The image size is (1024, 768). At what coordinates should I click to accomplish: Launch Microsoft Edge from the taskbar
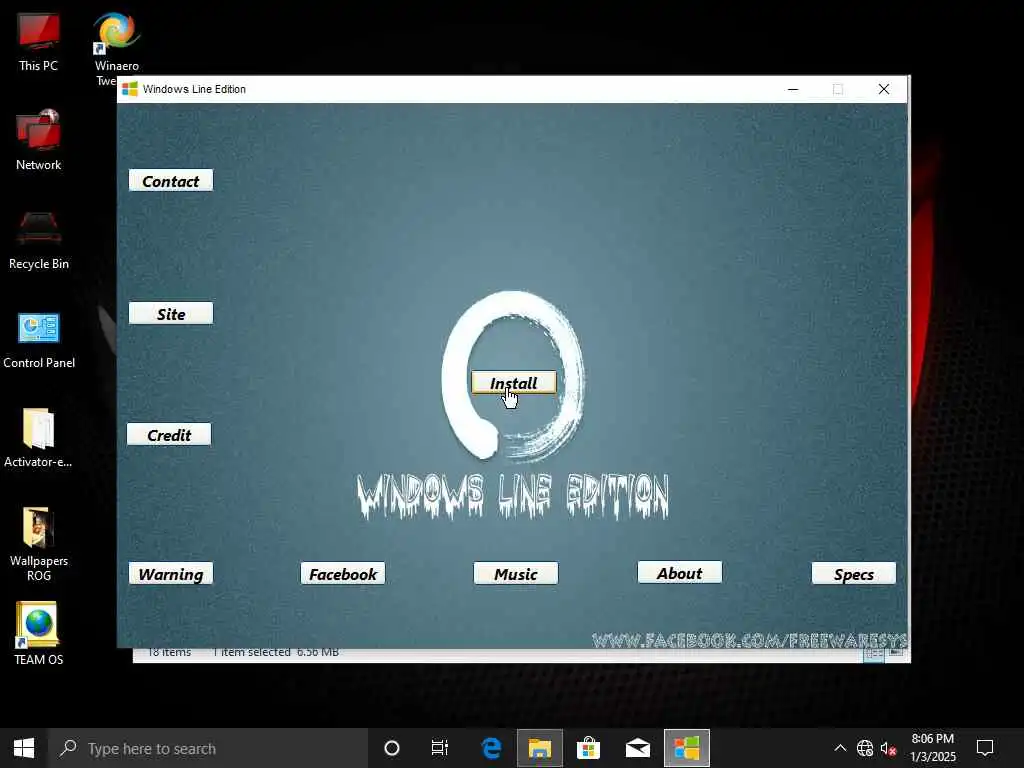point(491,748)
